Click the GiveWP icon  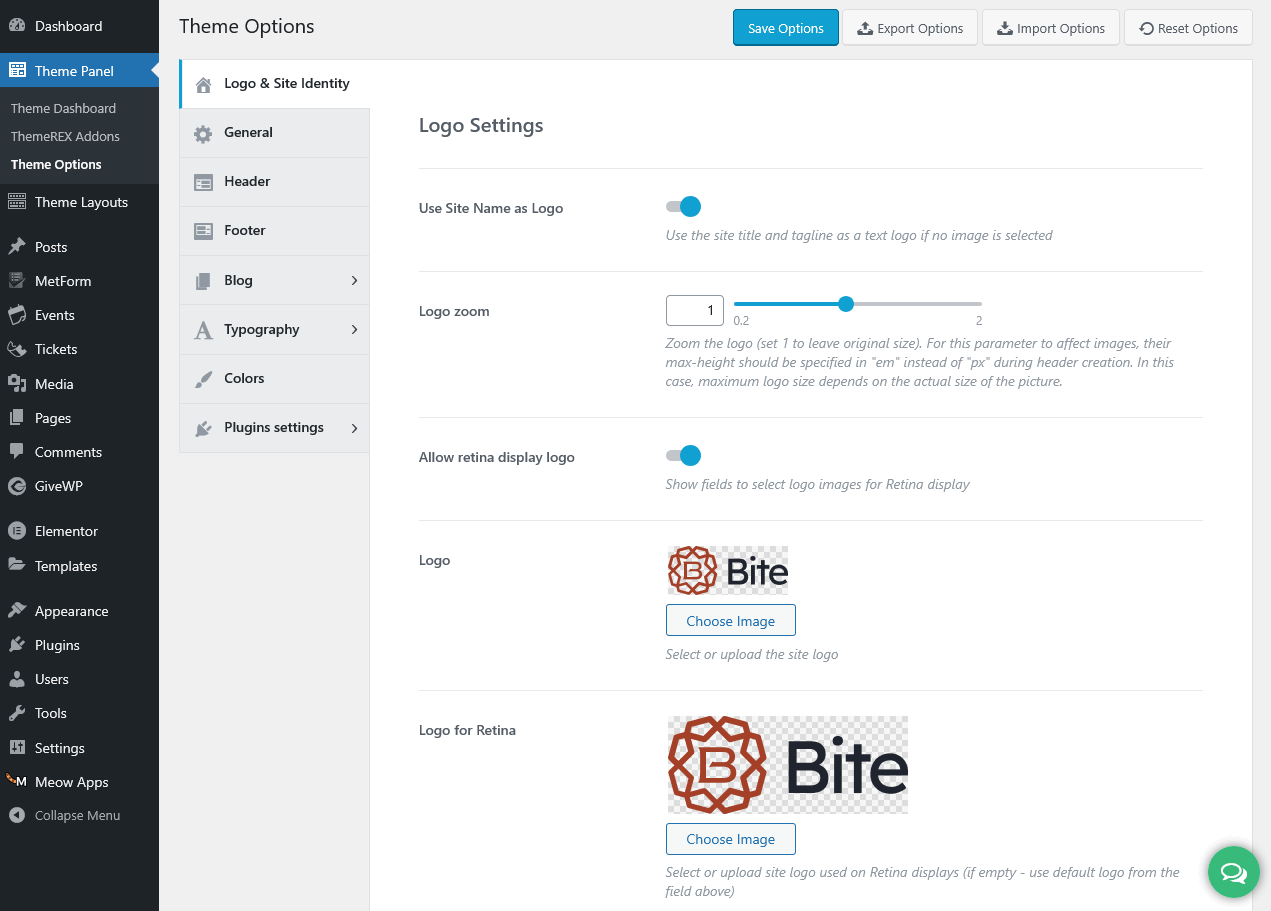pos(17,486)
